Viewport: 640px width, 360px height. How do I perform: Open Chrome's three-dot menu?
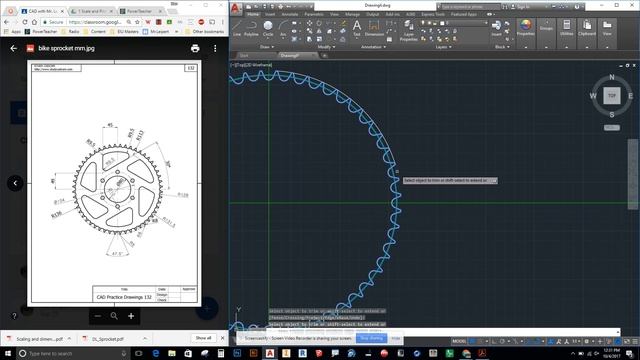pyautogui.click(x=223, y=22)
